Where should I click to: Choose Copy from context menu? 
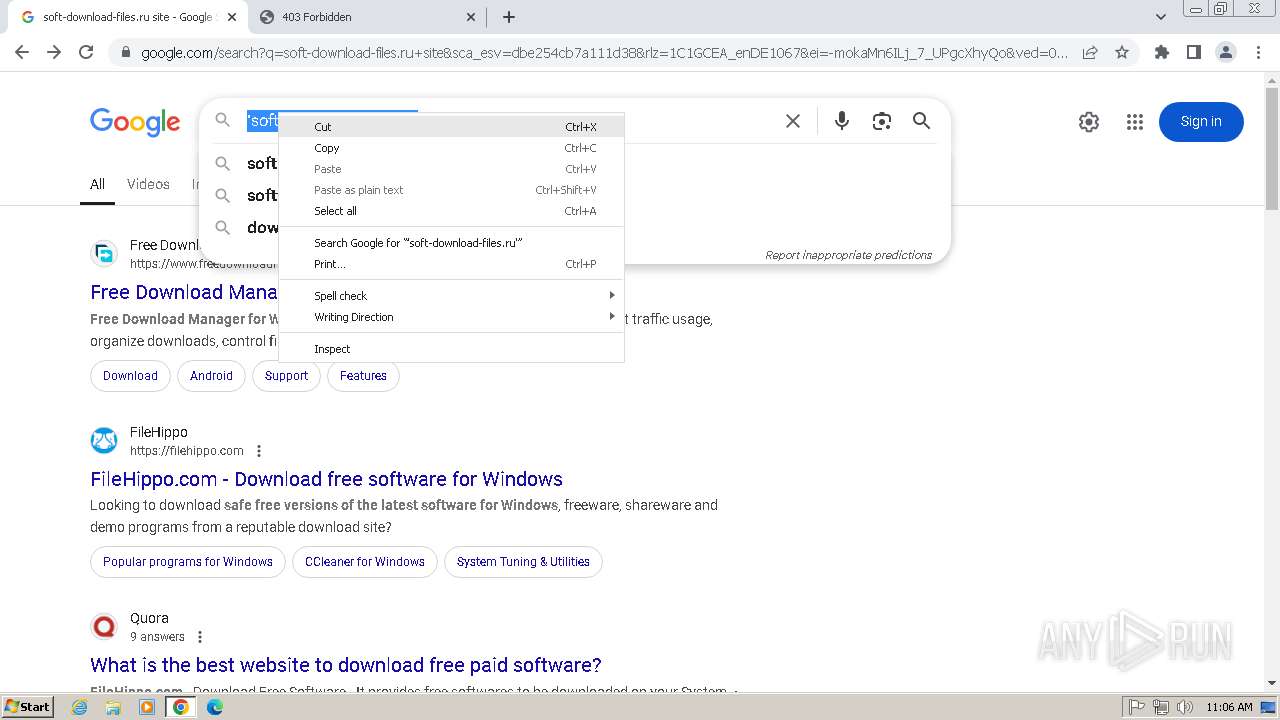pyautogui.click(x=451, y=148)
